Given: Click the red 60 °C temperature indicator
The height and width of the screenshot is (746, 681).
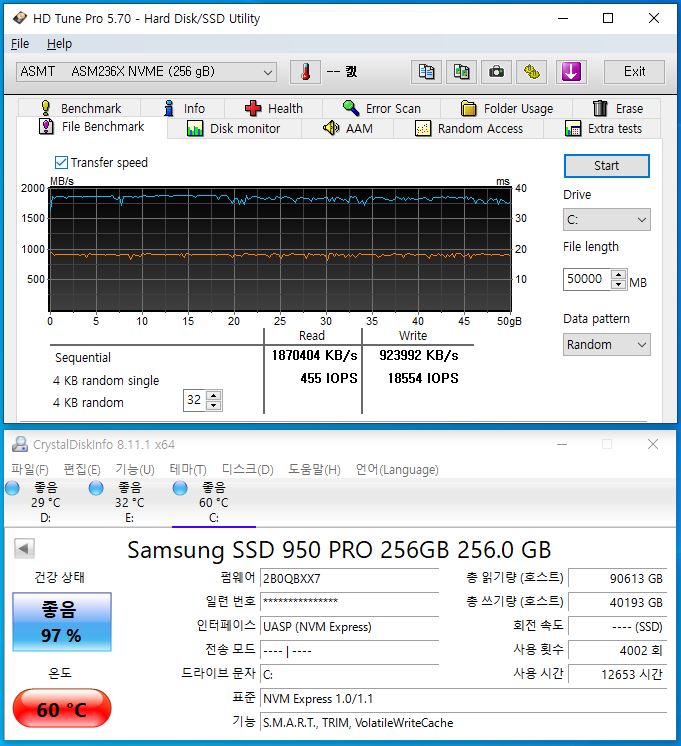Looking at the screenshot, I should (x=62, y=709).
